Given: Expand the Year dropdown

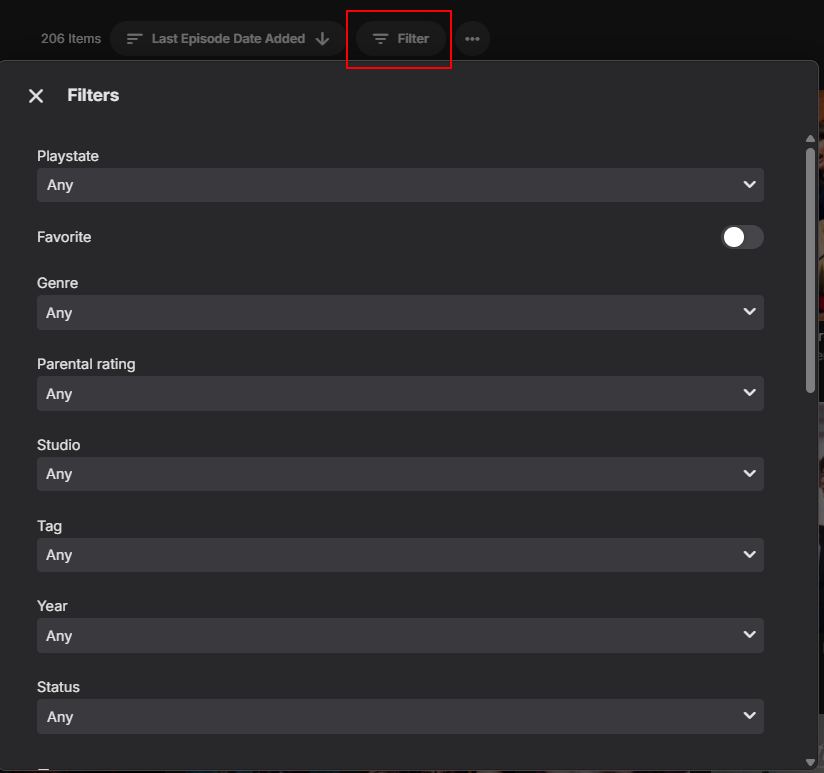Looking at the screenshot, I should (400, 636).
